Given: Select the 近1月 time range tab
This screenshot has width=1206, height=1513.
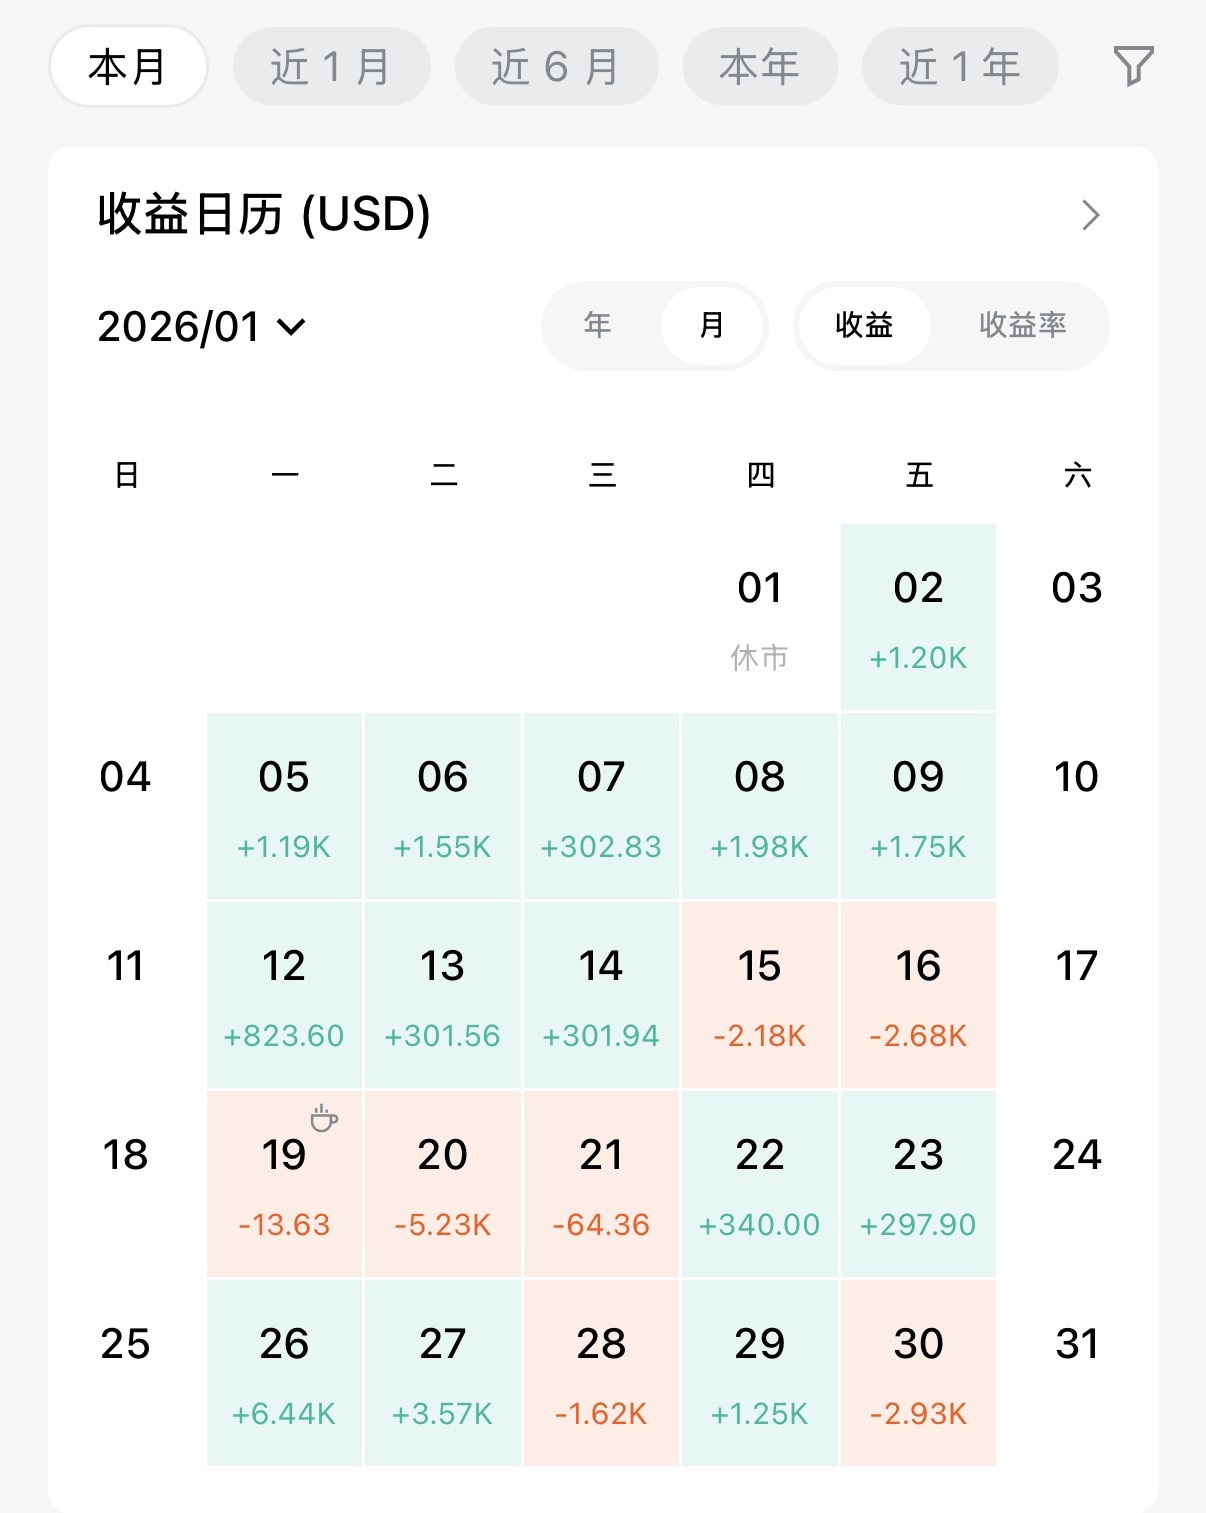Looking at the screenshot, I should pyautogui.click(x=331, y=67).
